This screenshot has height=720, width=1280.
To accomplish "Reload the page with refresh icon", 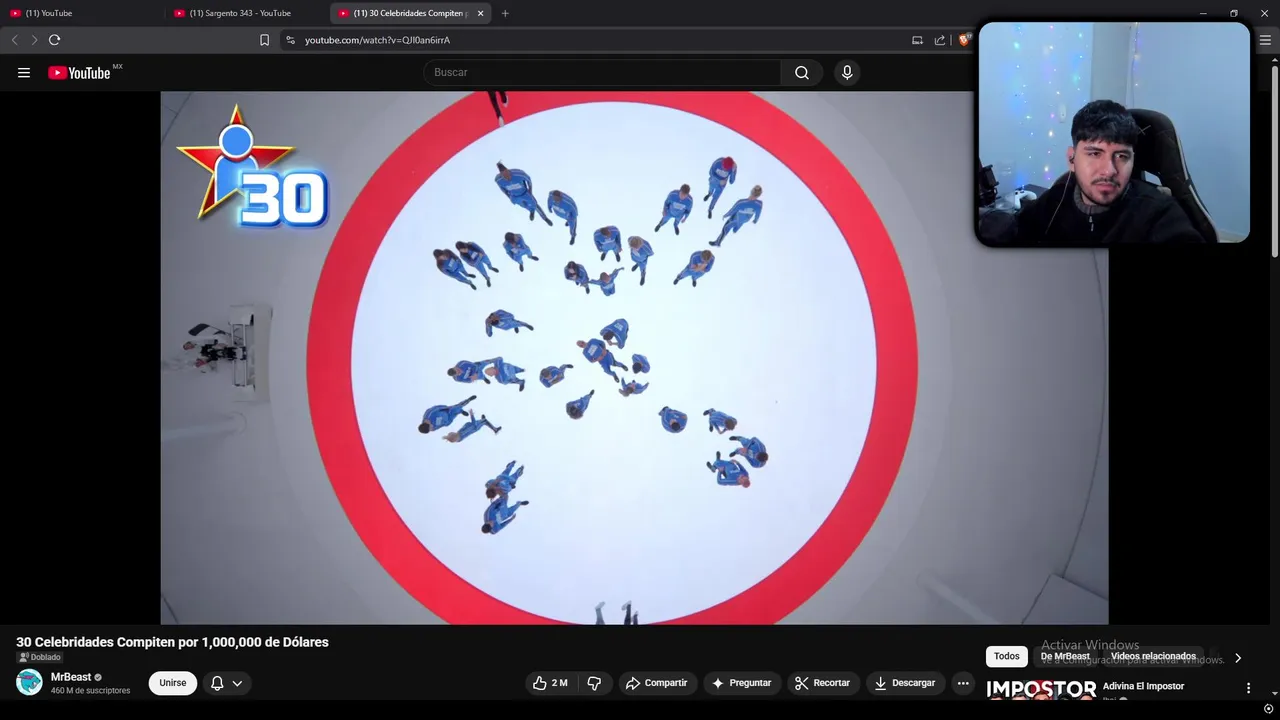I will pyautogui.click(x=55, y=40).
